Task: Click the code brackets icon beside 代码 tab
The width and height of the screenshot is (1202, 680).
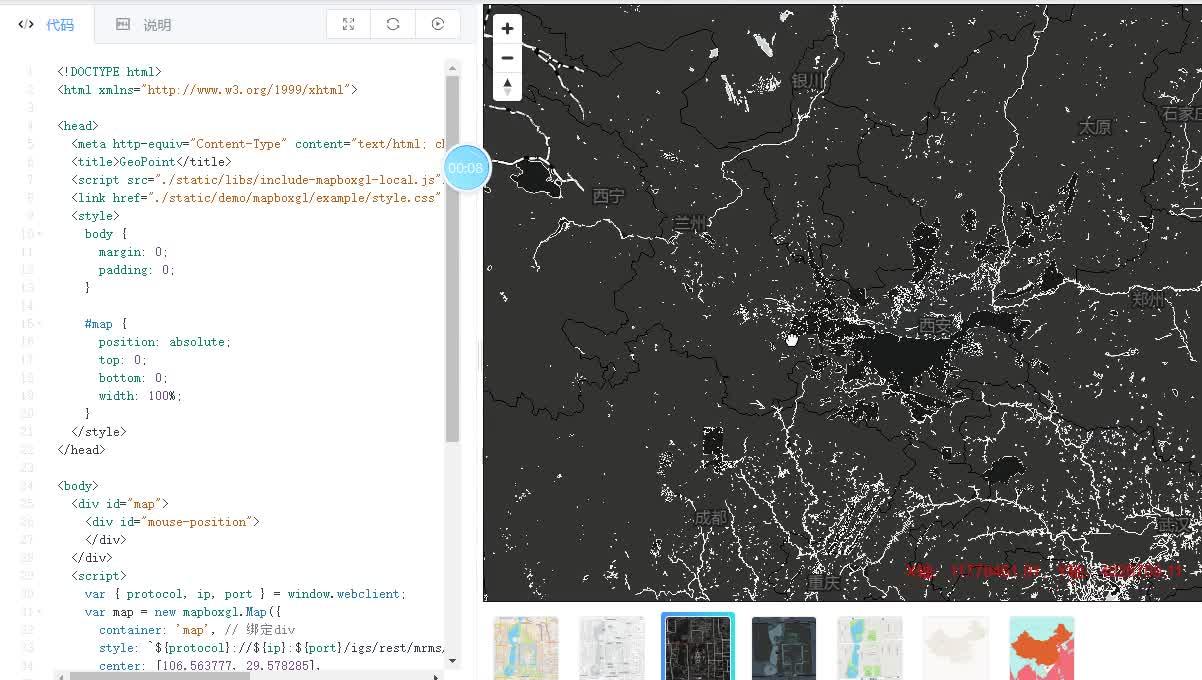Action: (25, 23)
